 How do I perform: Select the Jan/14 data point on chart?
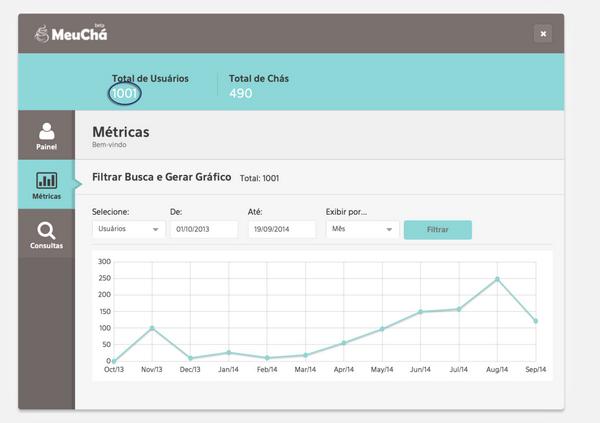pyautogui.click(x=228, y=353)
